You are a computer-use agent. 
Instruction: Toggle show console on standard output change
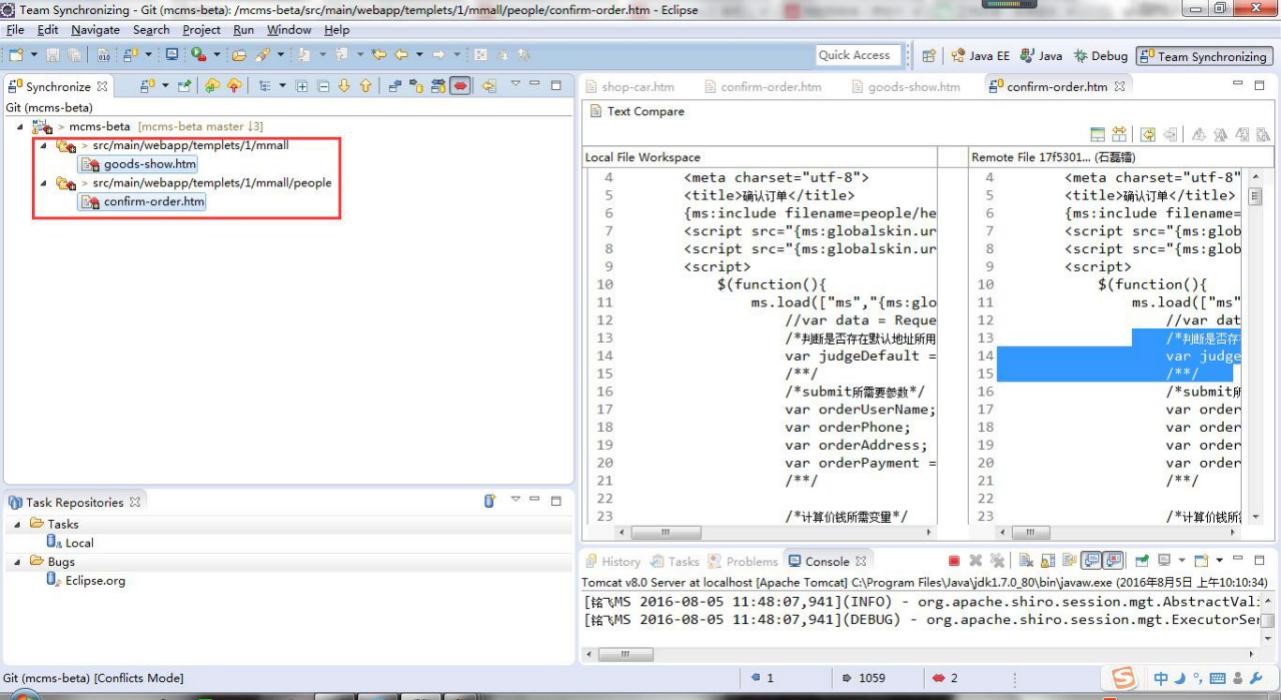tap(1090, 560)
